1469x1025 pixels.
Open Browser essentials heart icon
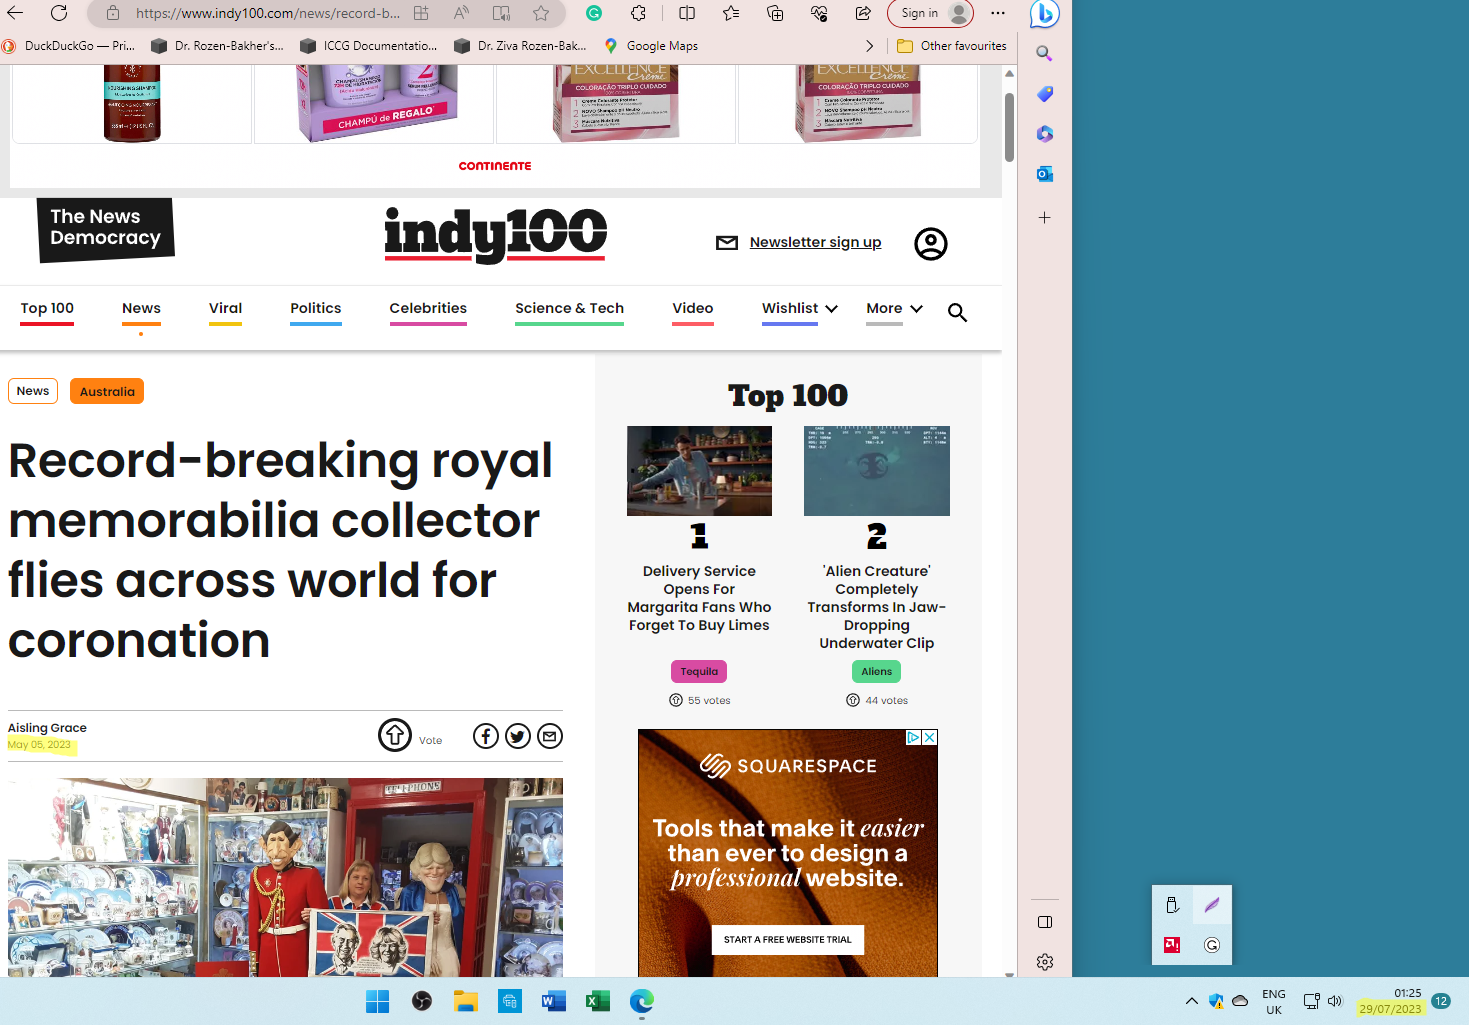[x=819, y=13]
